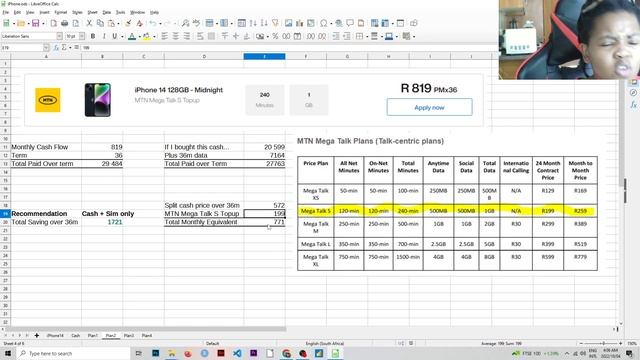Click the Save document icon
The height and width of the screenshot is (360, 640).
click(36, 23)
